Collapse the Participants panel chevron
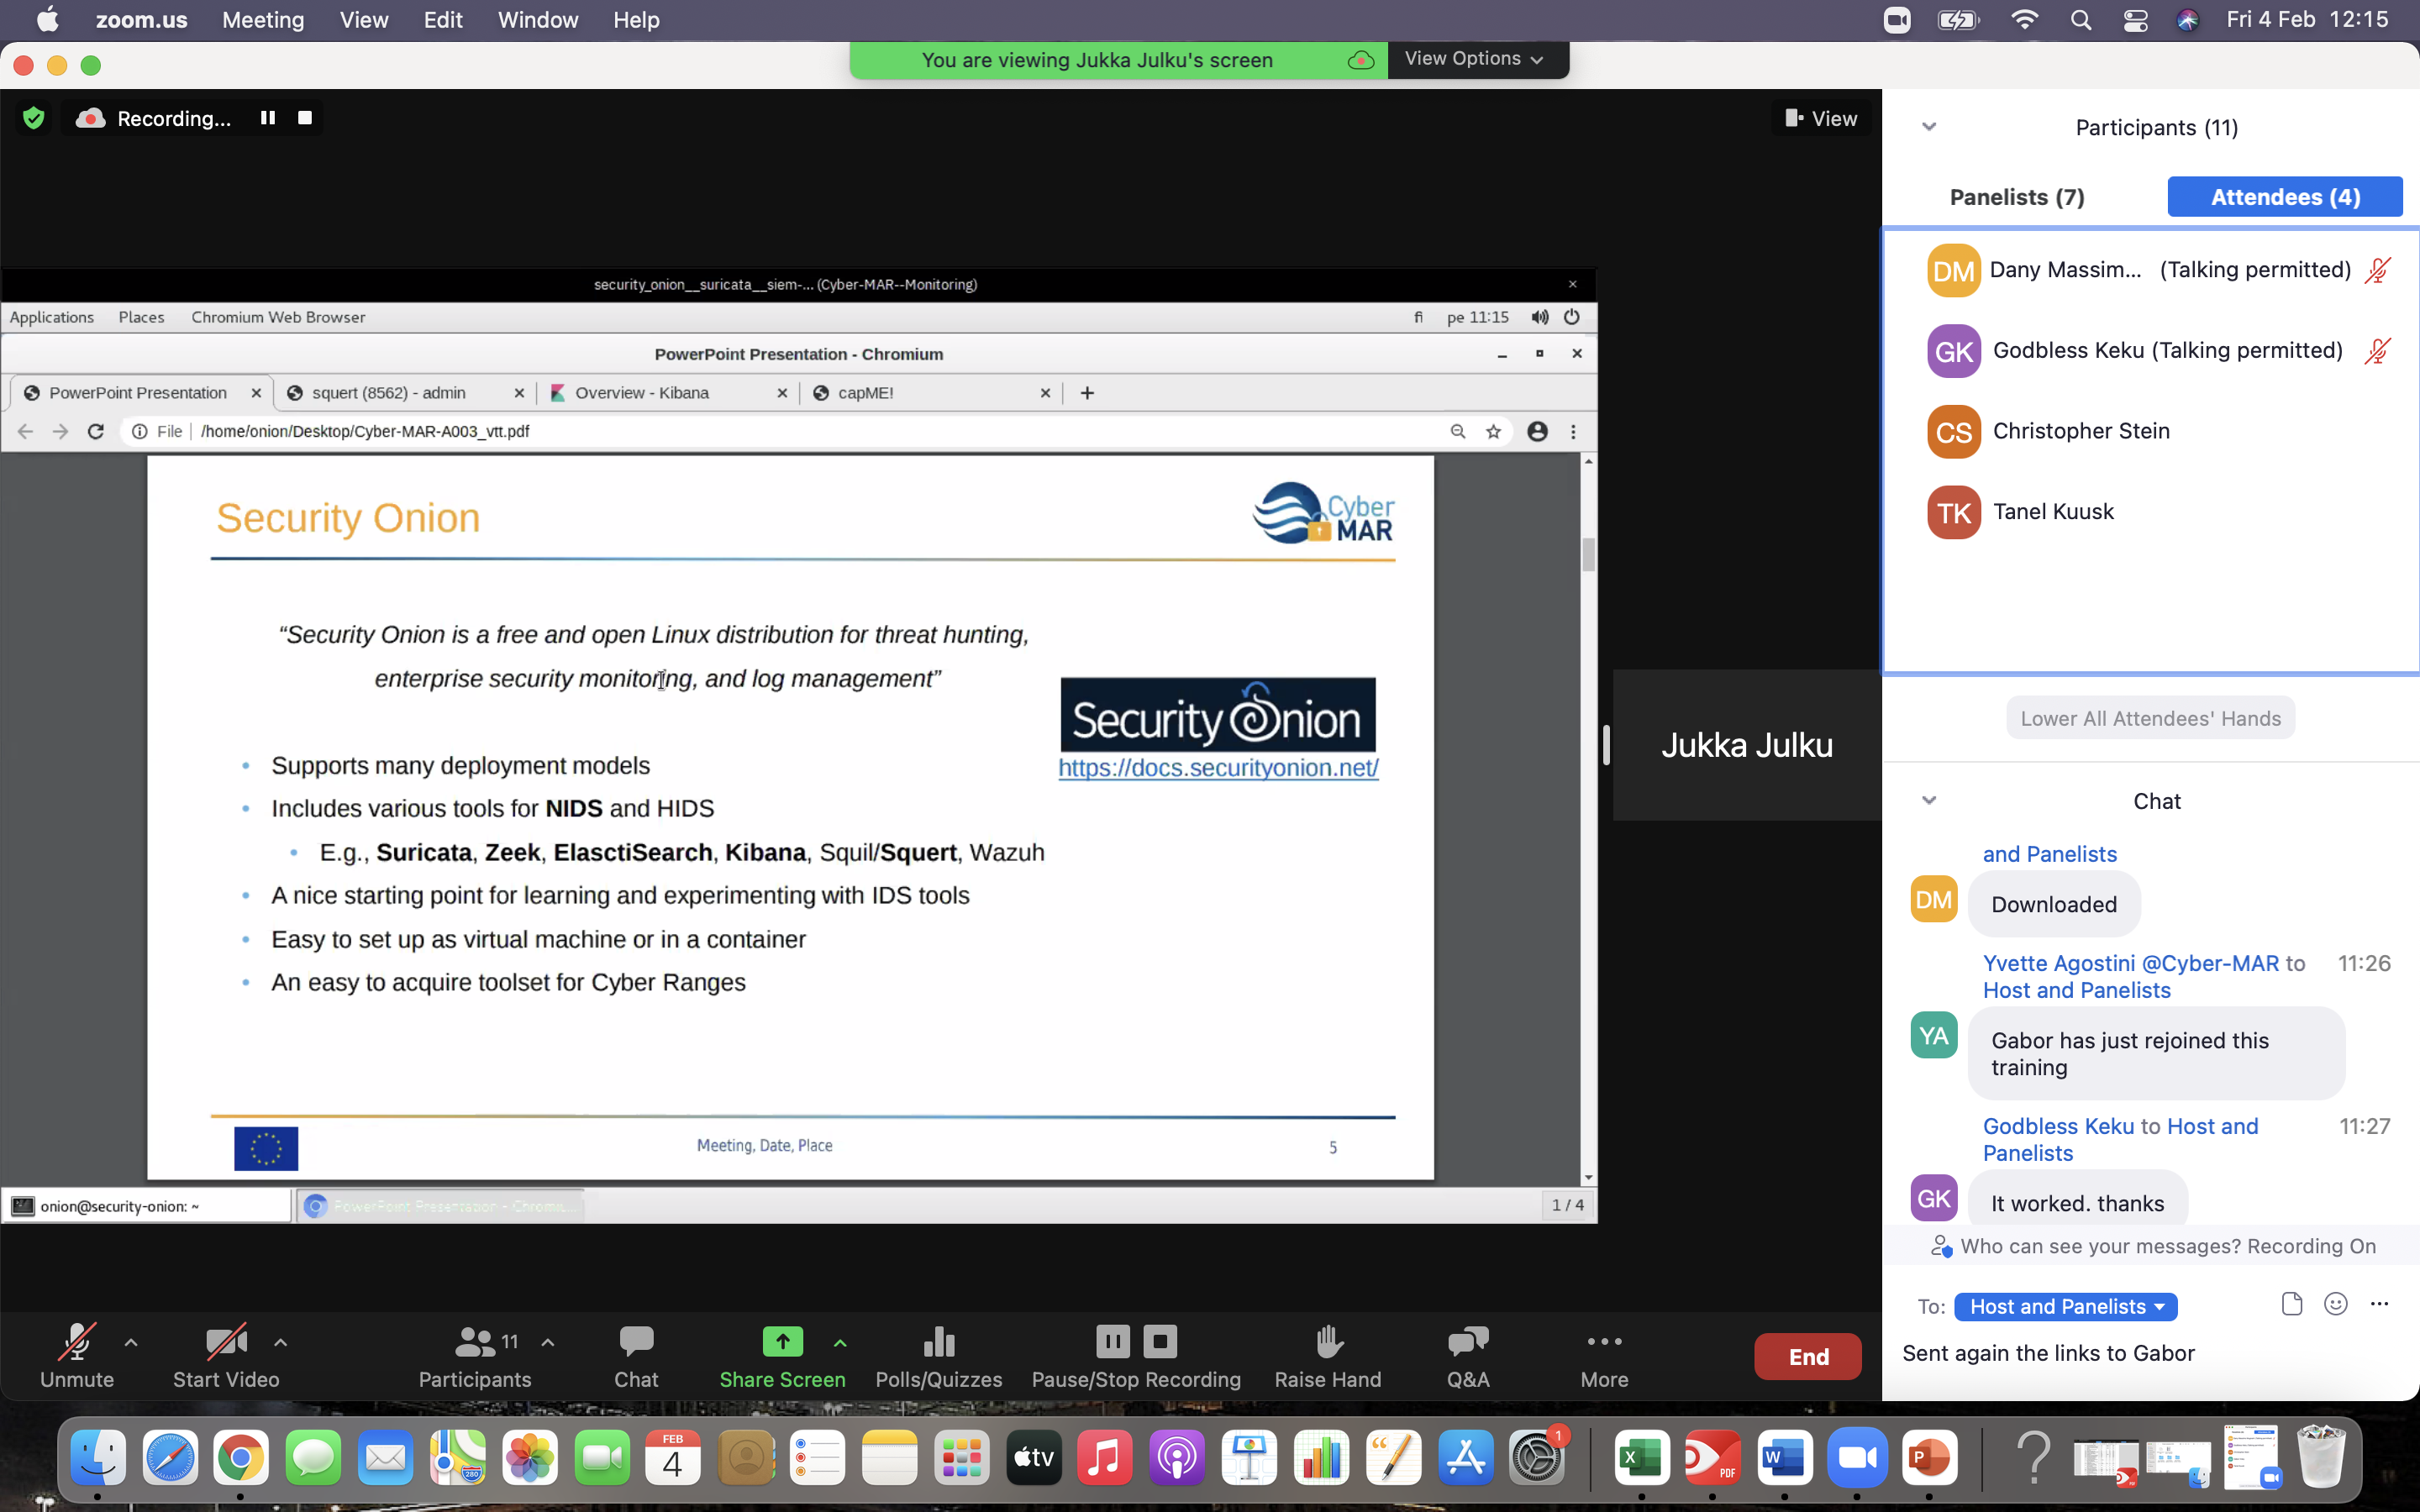 (1929, 127)
